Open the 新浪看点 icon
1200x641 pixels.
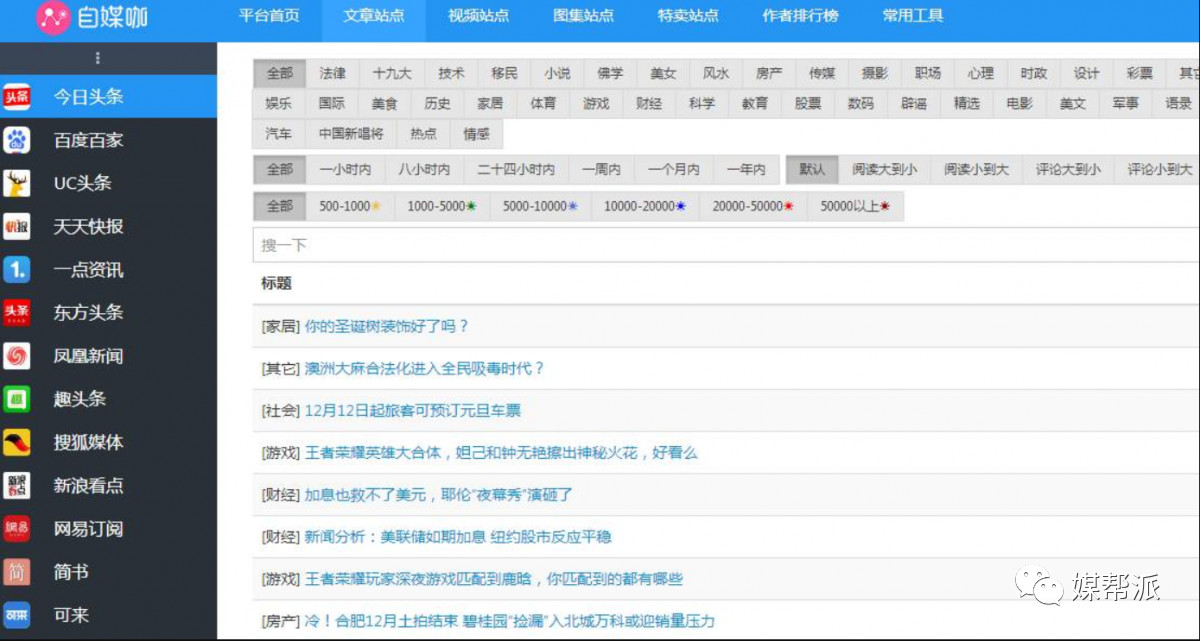click(x=17, y=485)
